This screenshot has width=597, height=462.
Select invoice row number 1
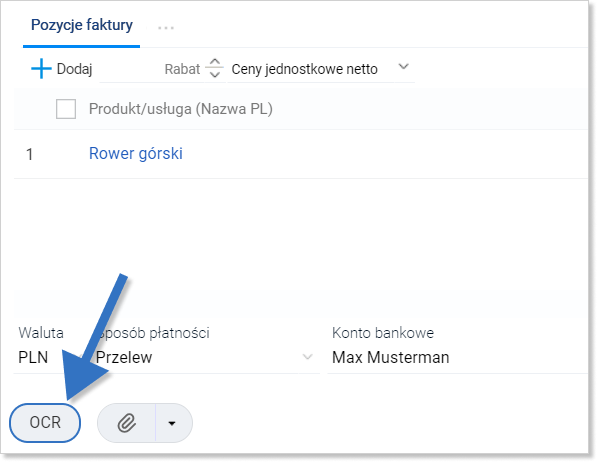click(x=30, y=155)
